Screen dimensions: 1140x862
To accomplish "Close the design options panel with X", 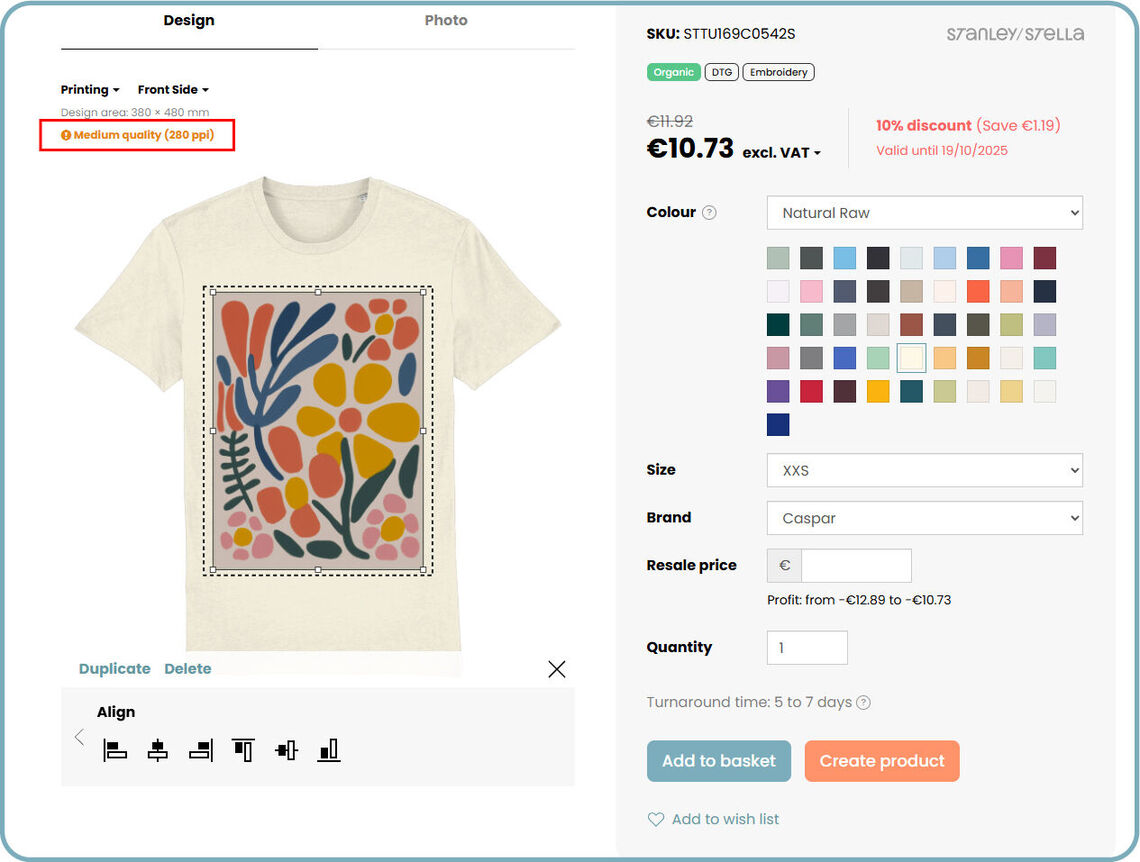I will click(x=557, y=669).
